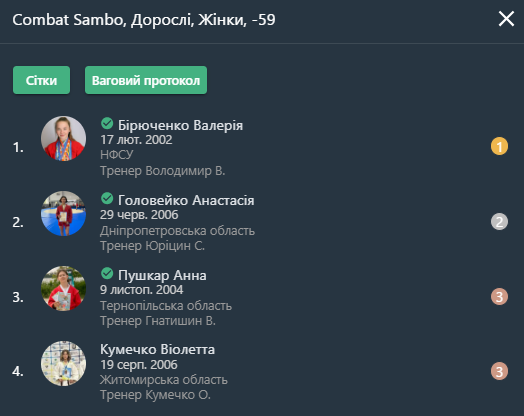Open Пушкар Анна's profile photo

coord(63,288)
